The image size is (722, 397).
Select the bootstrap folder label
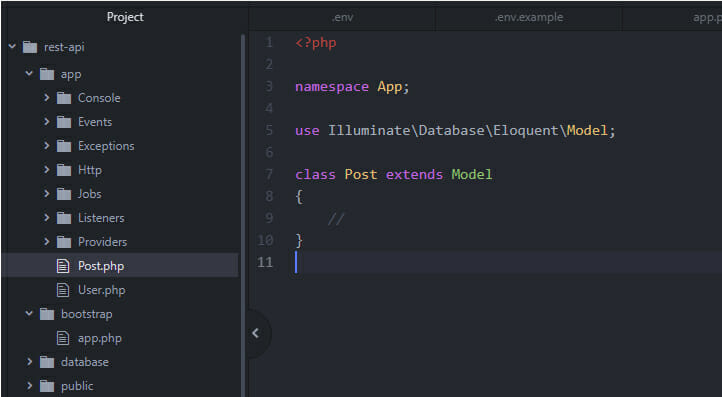(x=87, y=314)
